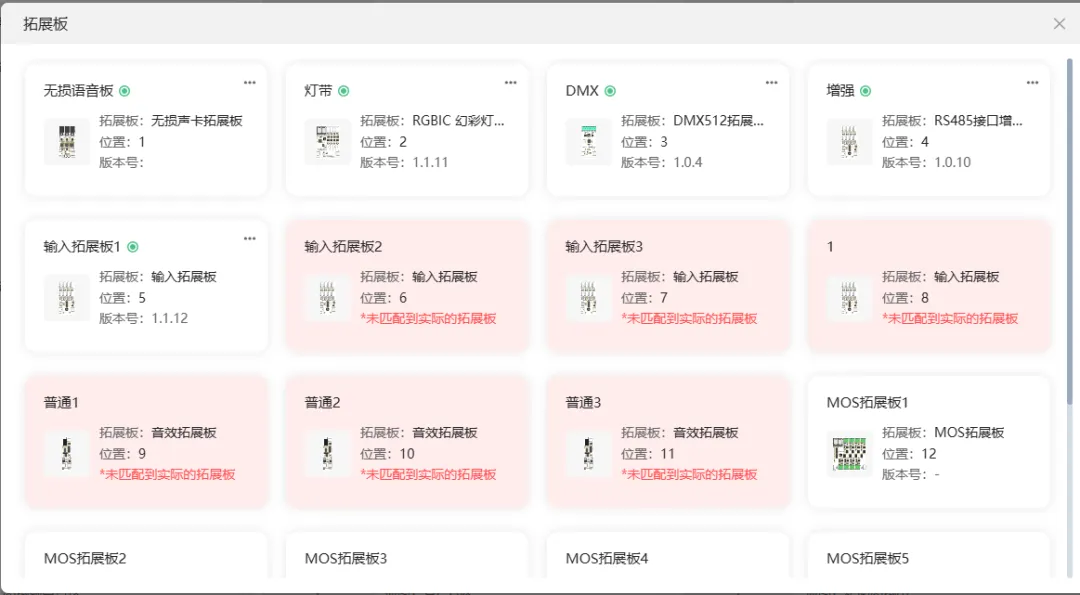The width and height of the screenshot is (1080, 595).
Task: Click the 灯带 RGBIC board thumbnail
Action: (x=328, y=142)
